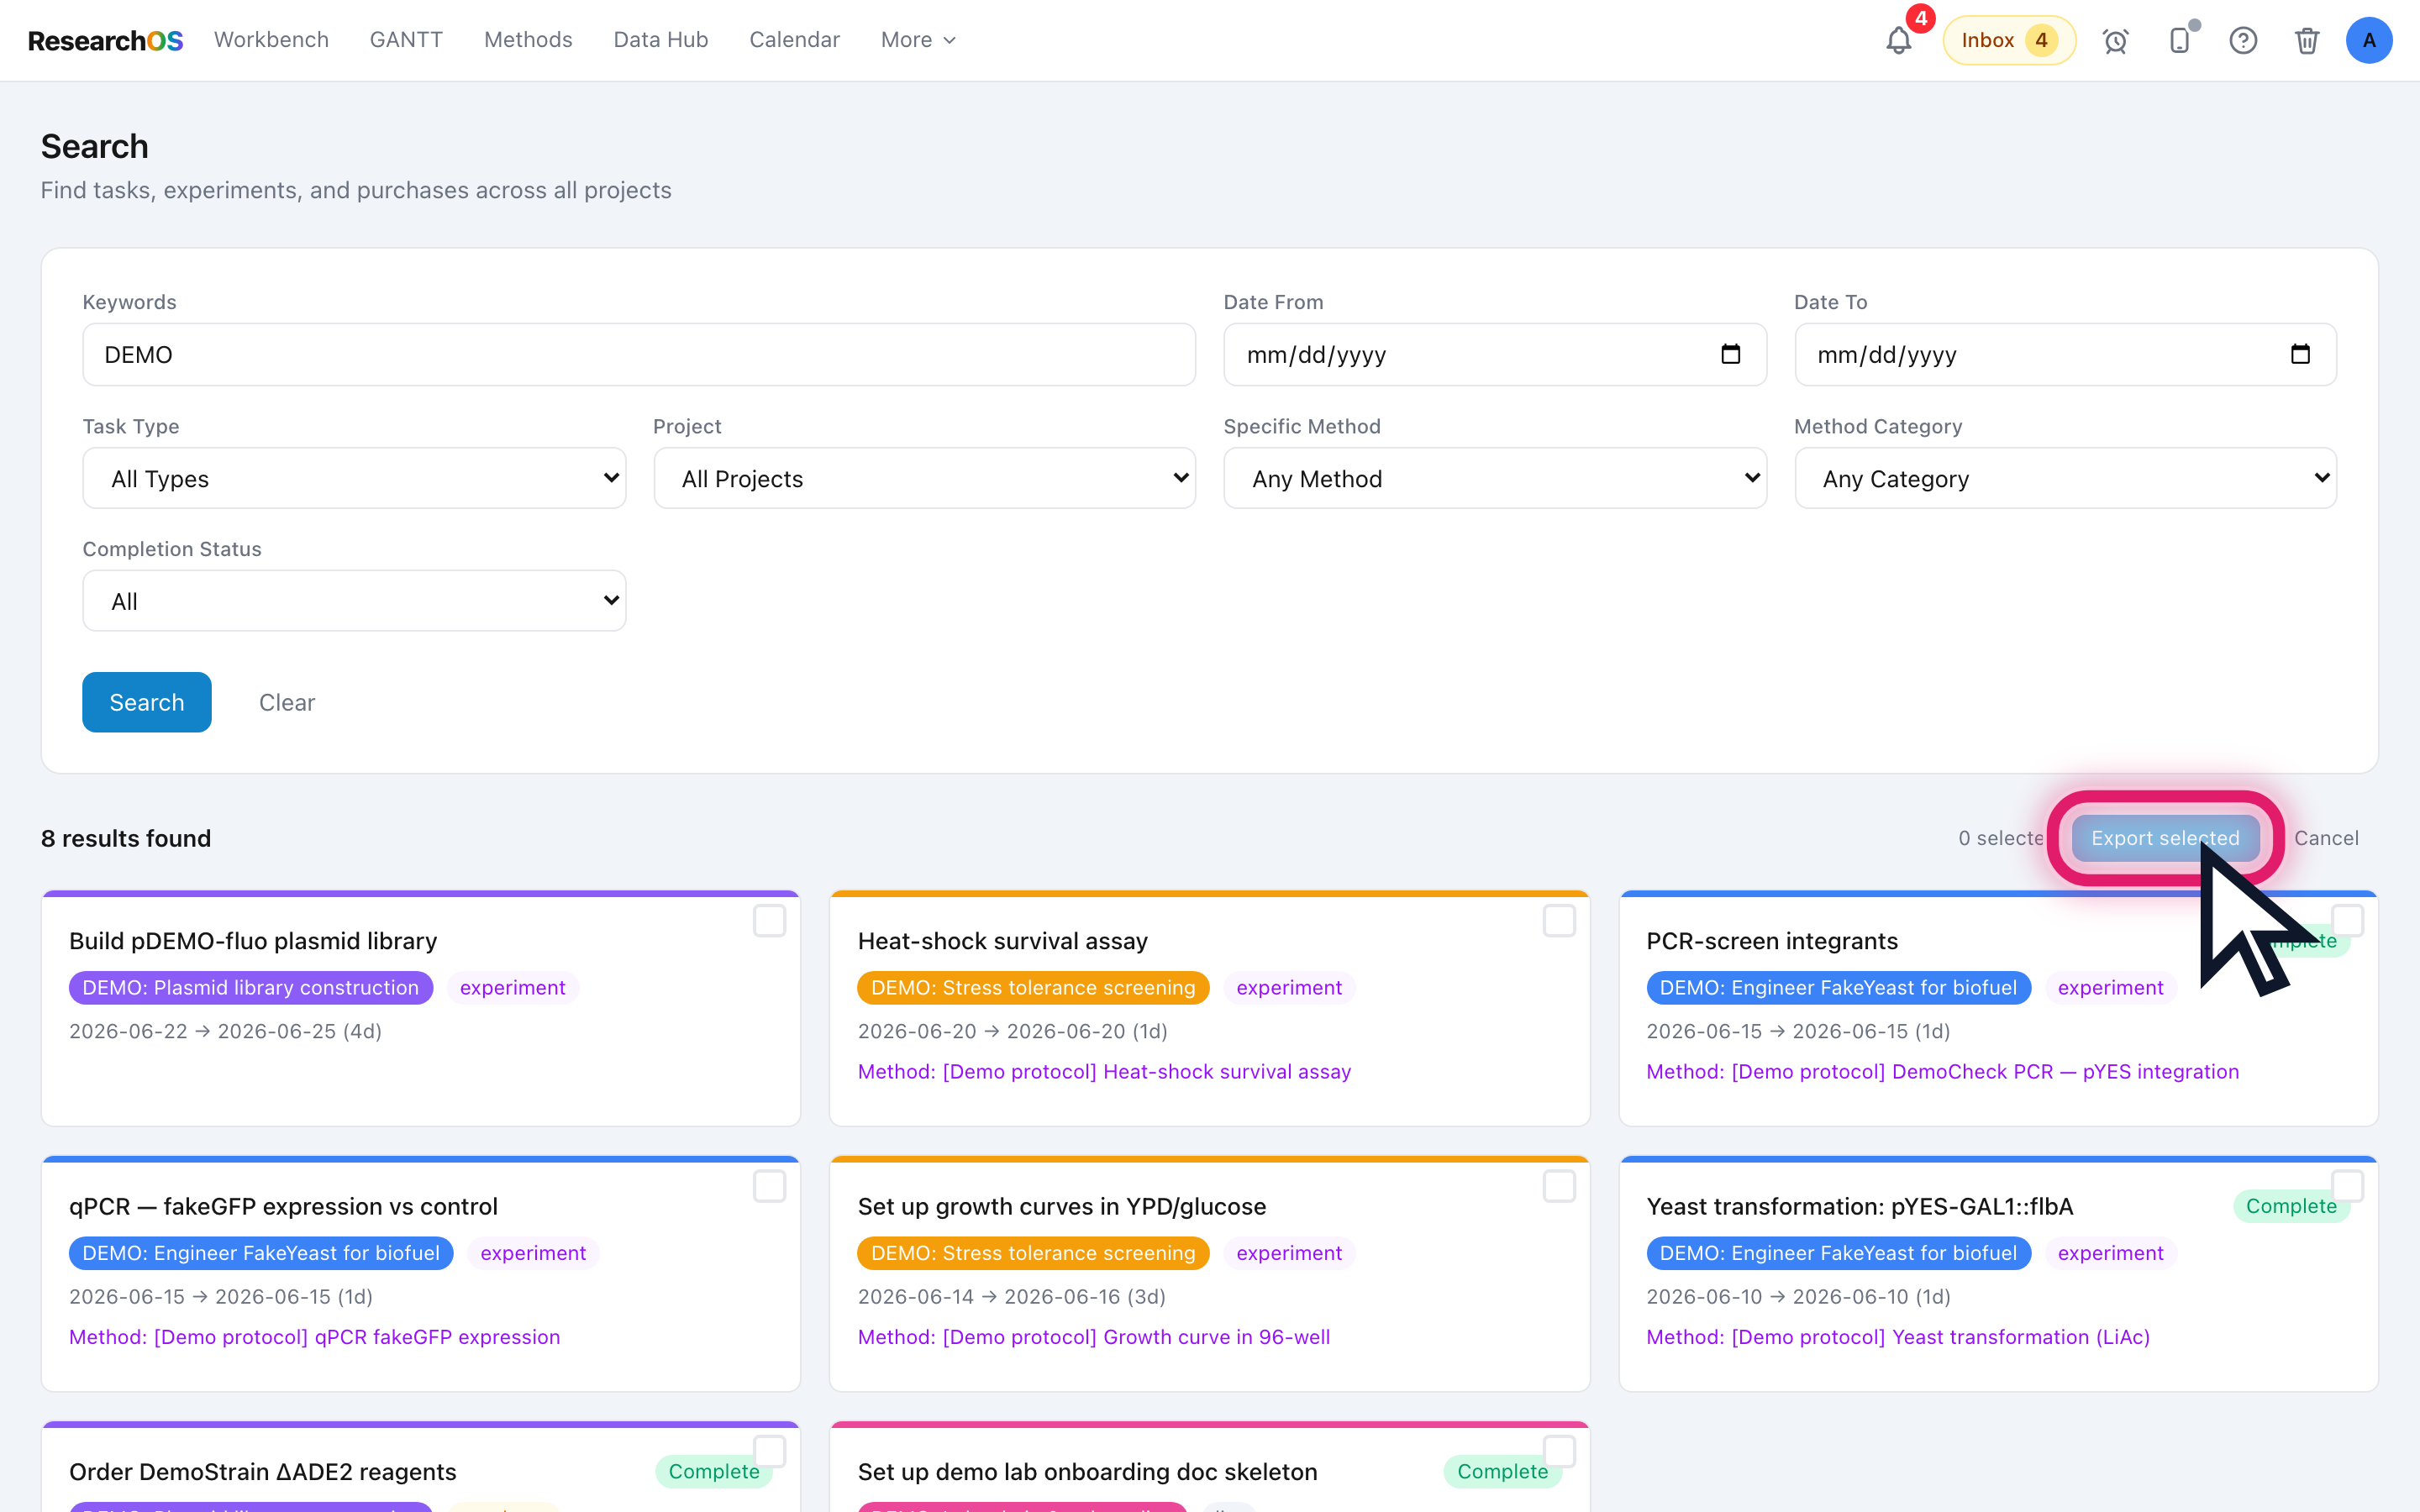Viewport: 2420px width, 1512px height.
Task: Click the Complete badge on Order DemoStrain card
Action: tap(713, 1471)
